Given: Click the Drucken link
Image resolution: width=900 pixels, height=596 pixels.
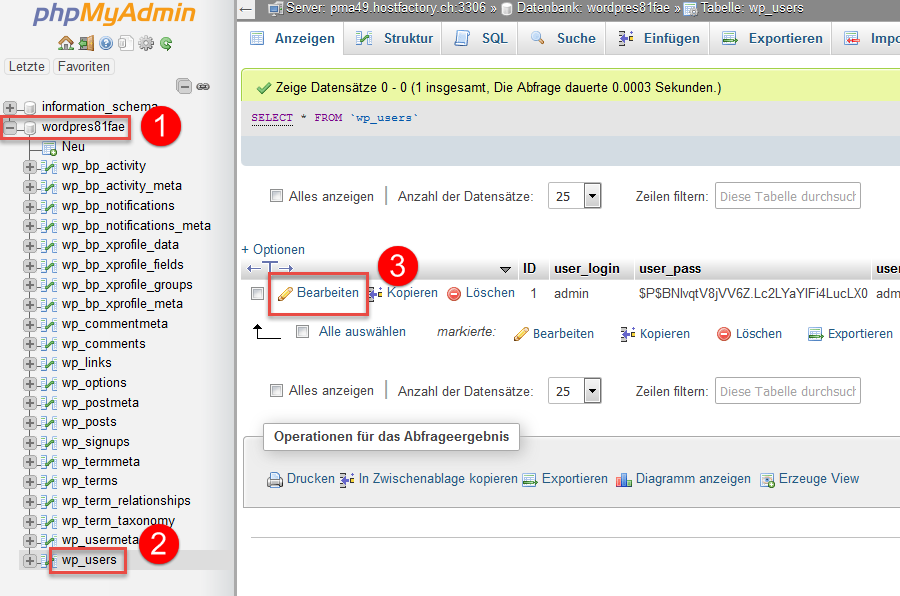Looking at the screenshot, I should coord(311,479).
